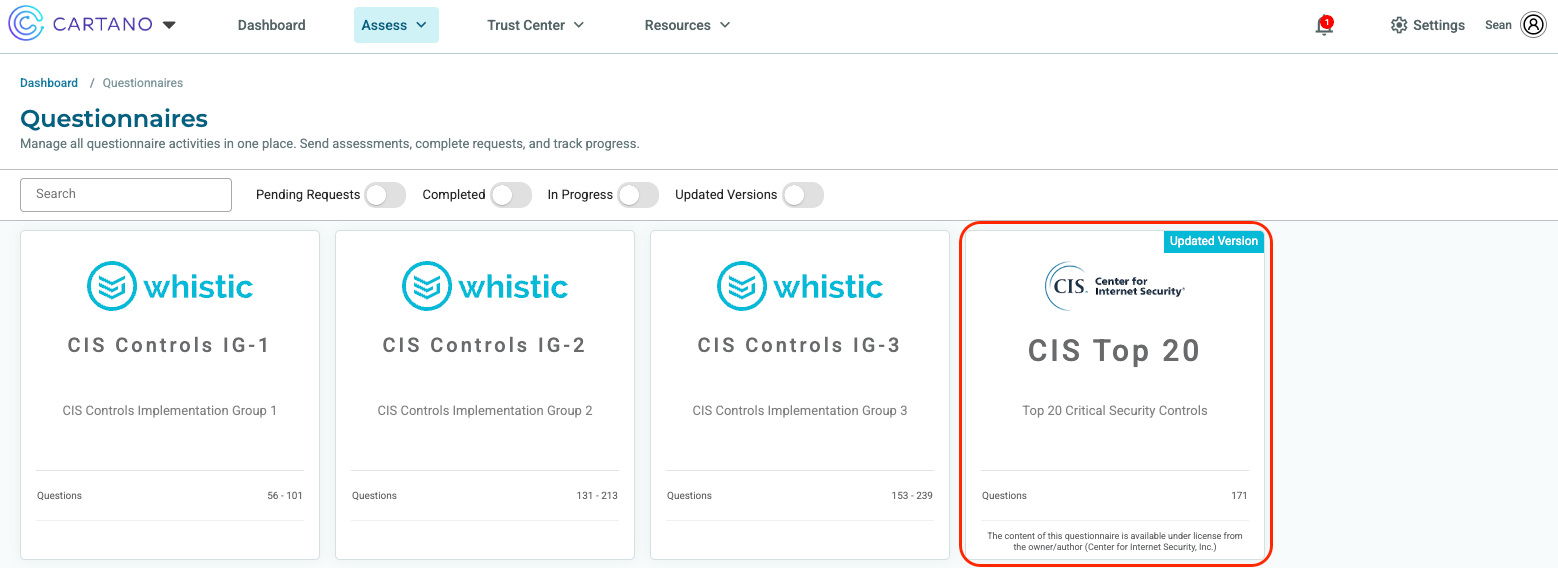The width and height of the screenshot is (1558, 568).
Task: Click the Settings gear icon
Action: pos(1399,25)
